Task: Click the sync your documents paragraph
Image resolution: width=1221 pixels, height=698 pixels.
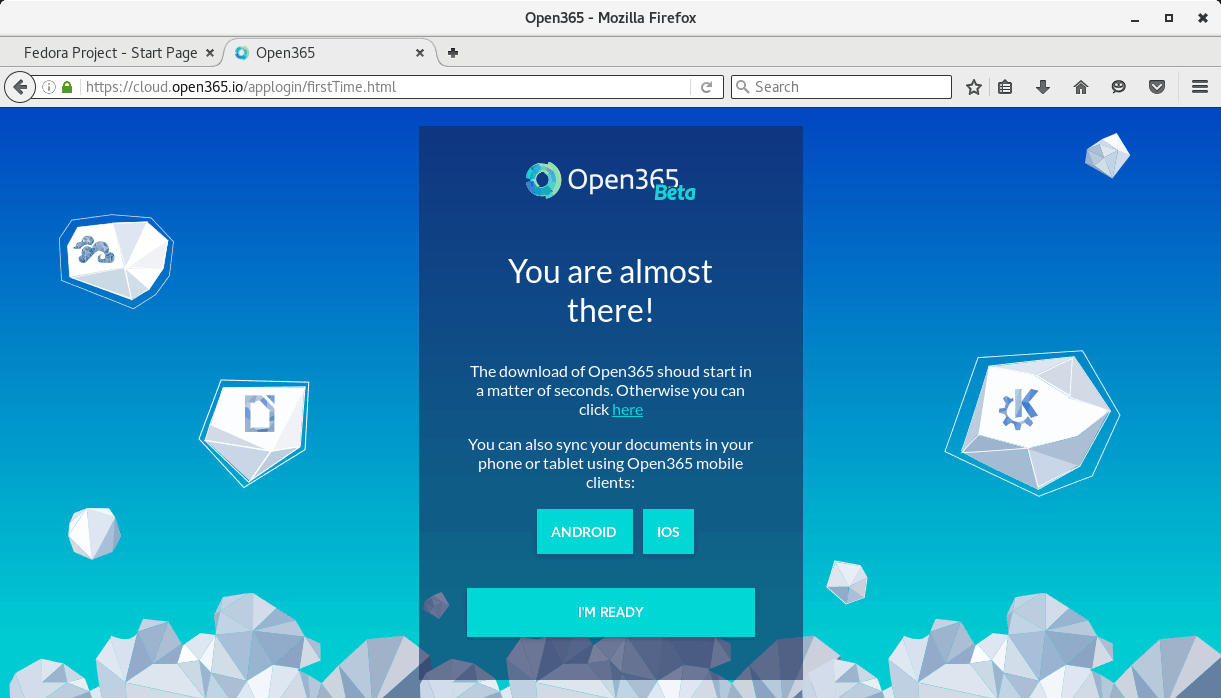Action: (610, 464)
